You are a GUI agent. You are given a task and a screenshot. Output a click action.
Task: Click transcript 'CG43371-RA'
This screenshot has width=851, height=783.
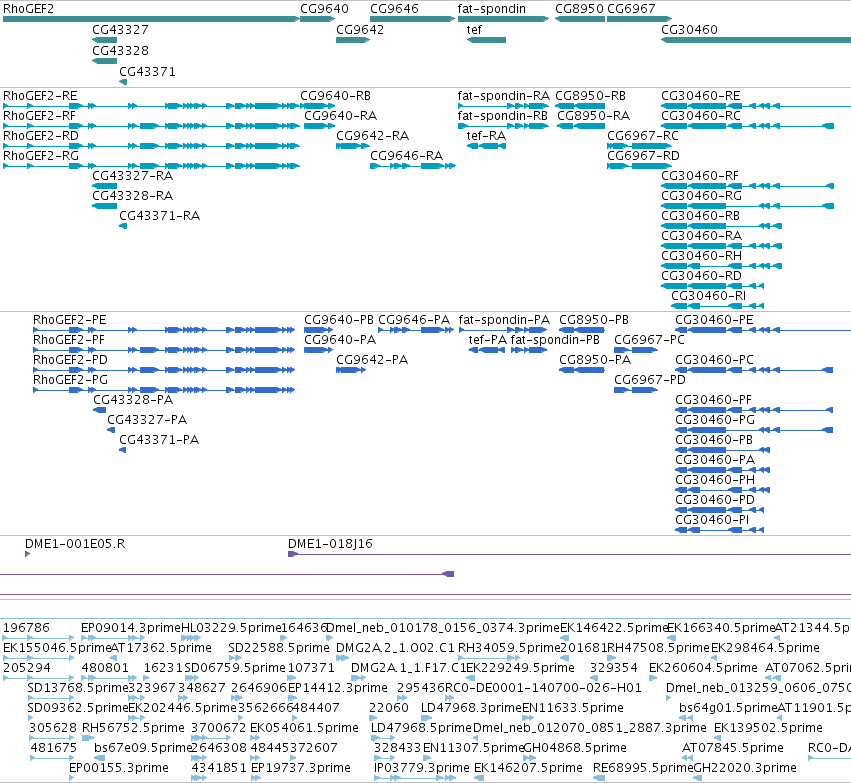tap(160, 217)
